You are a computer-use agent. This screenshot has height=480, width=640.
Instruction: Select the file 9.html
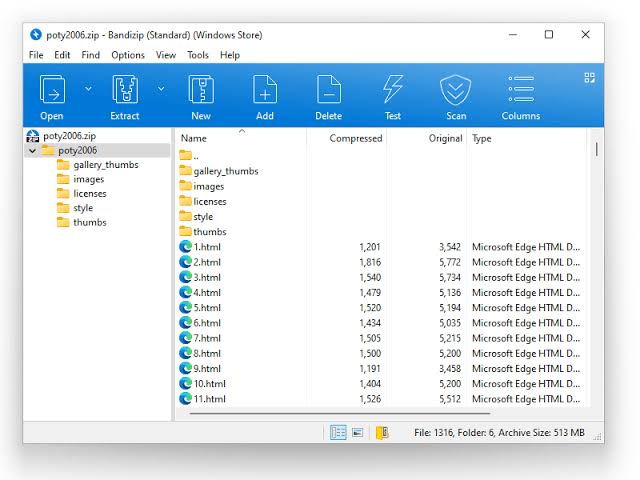pyautogui.click(x=207, y=368)
